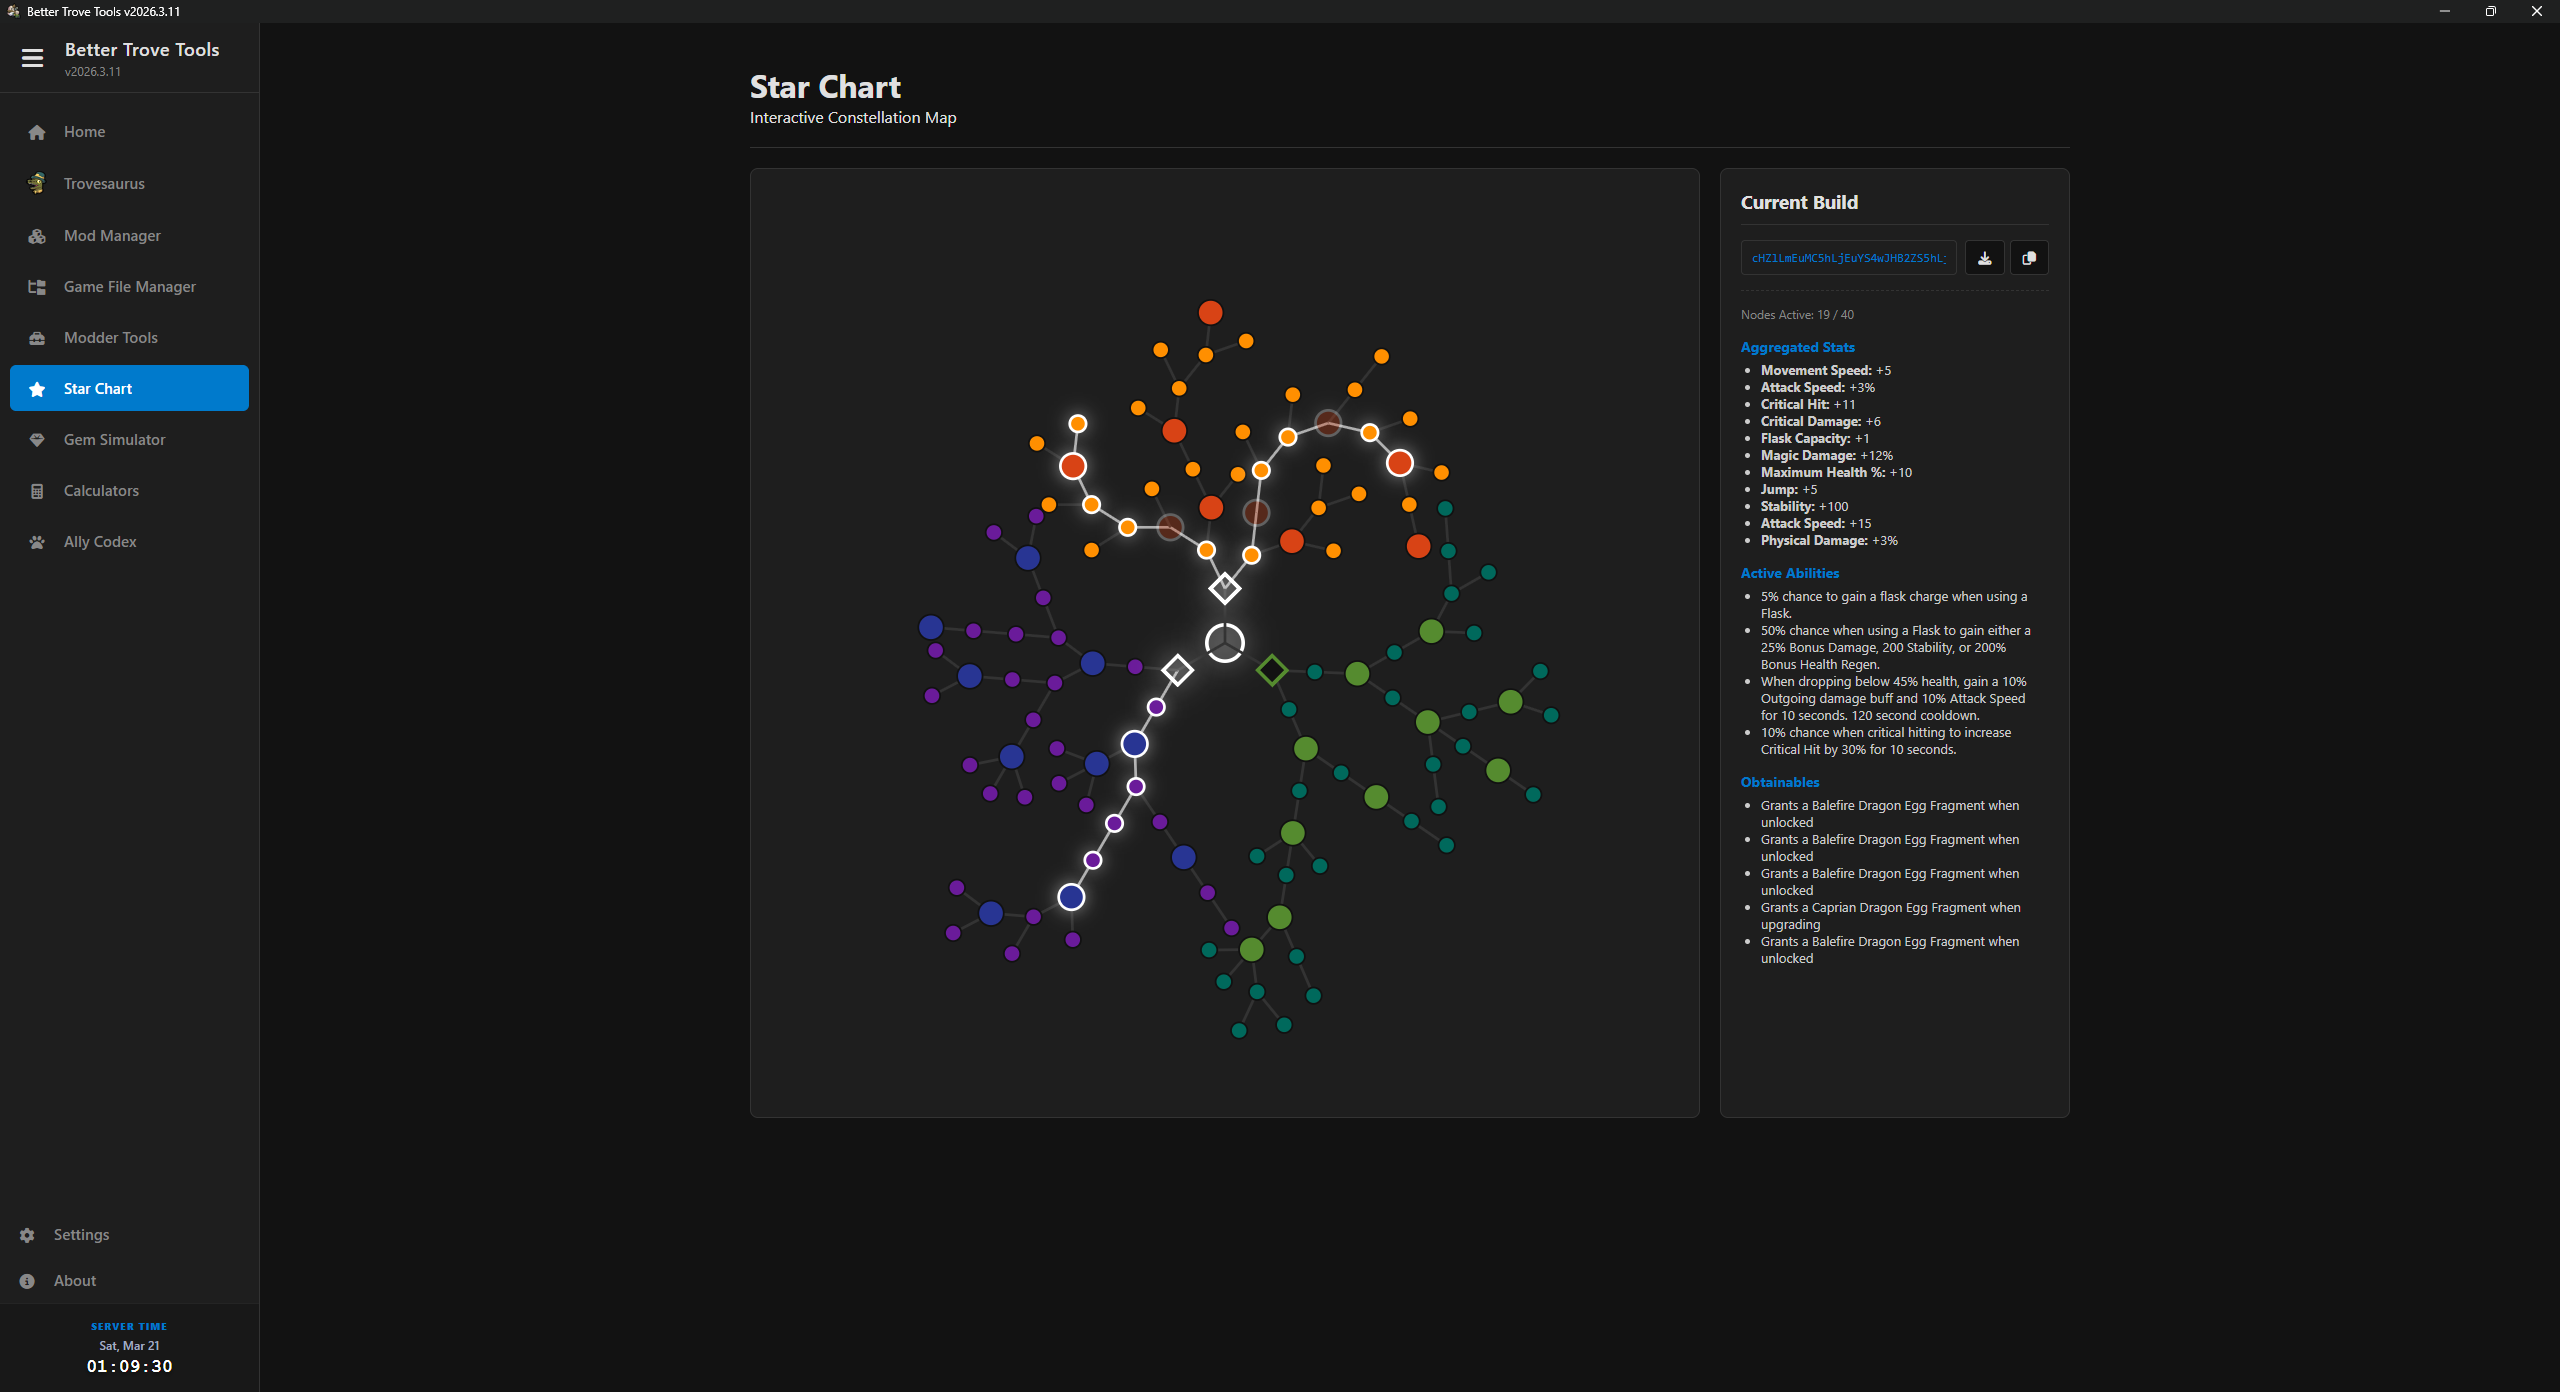Deactivate the white diamond node above center
The height and width of the screenshot is (1392, 2560).
[1224, 588]
